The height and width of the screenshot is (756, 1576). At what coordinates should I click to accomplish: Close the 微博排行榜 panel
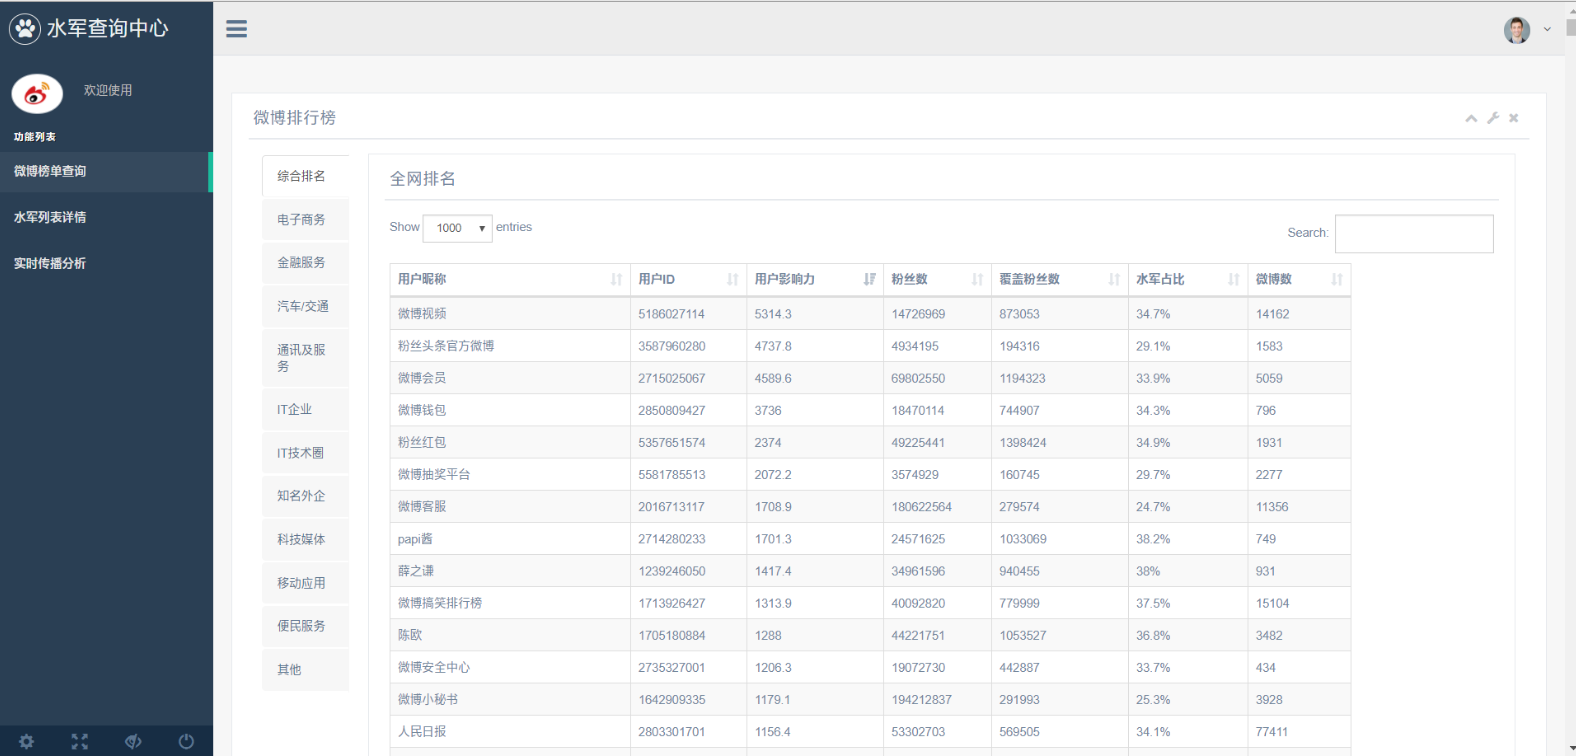point(1514,118)
